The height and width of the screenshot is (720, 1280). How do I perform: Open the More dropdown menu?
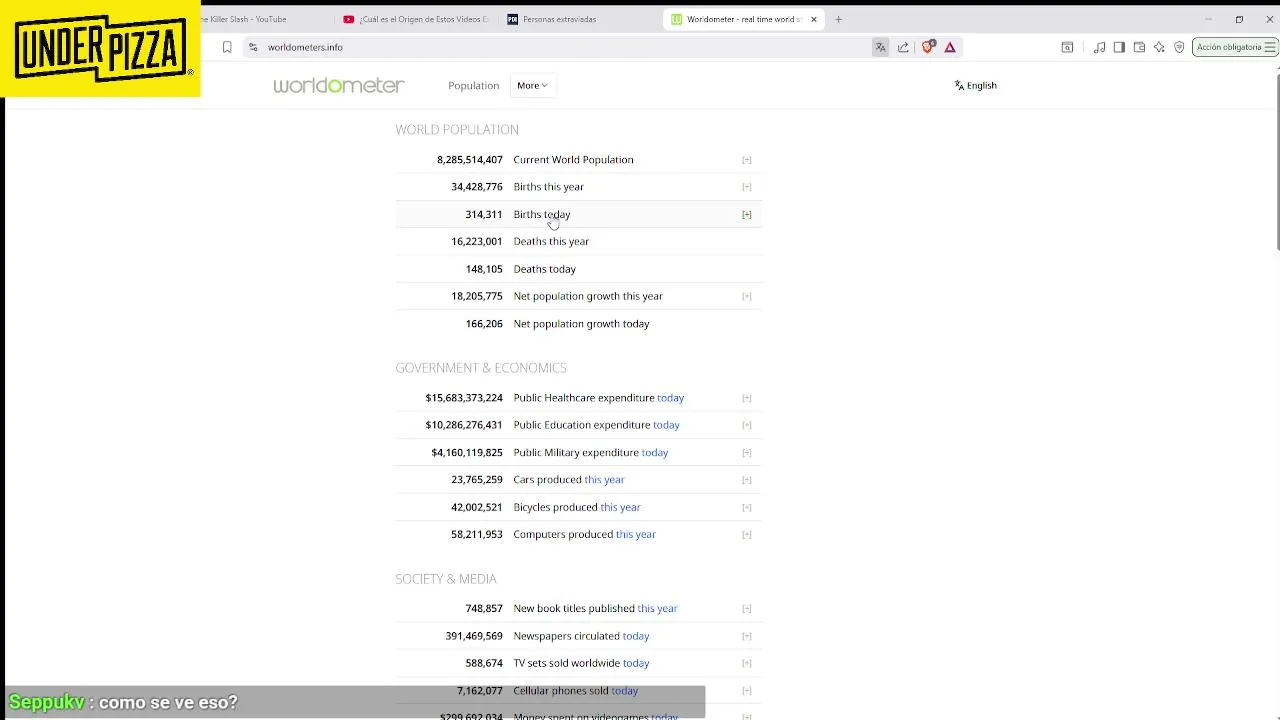click(532, 85)
